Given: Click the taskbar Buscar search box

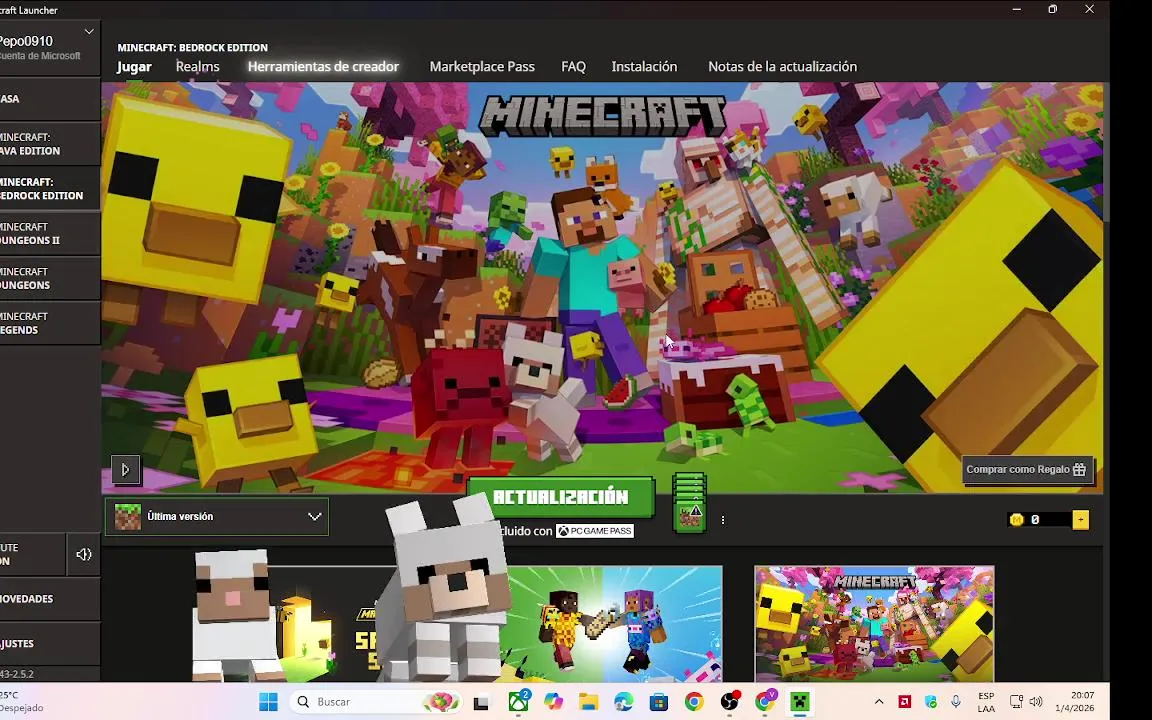Looking at the screenshot, I should (375, 702).
